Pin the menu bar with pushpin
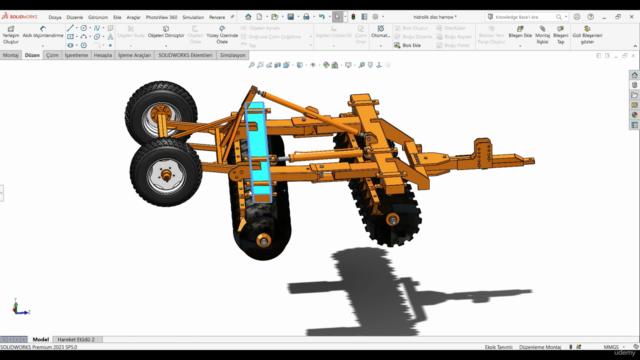Image resolution: width=640 pixels, height=360 pixels. click(232, 17)
